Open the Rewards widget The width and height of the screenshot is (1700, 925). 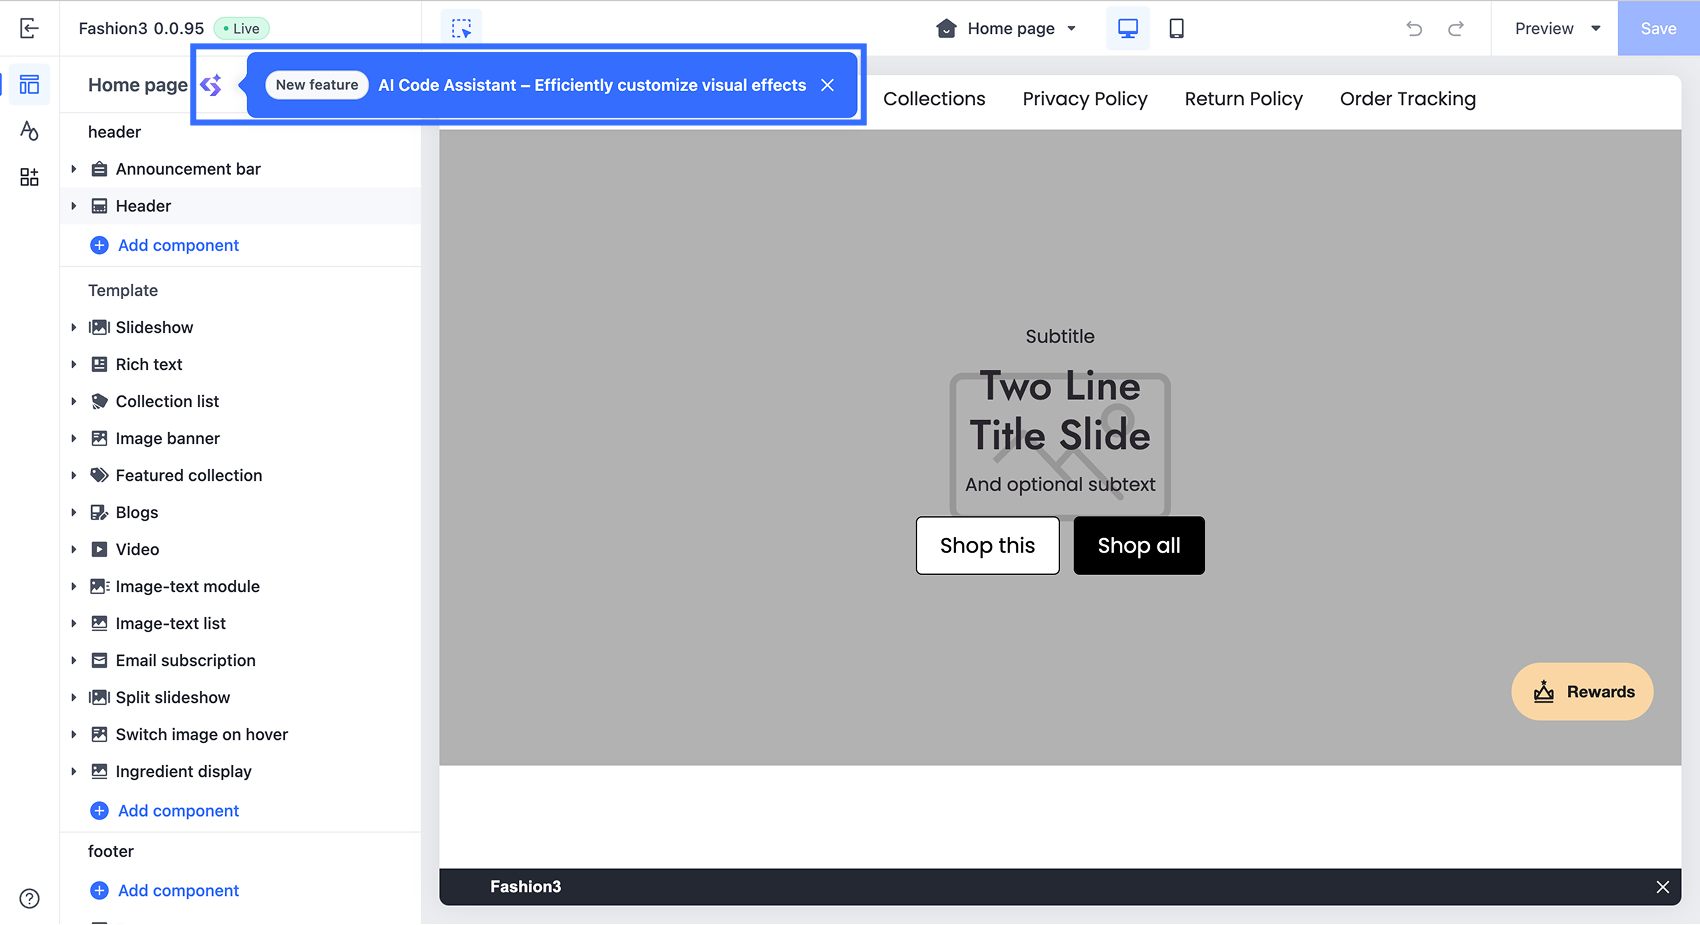(1582, 692)
